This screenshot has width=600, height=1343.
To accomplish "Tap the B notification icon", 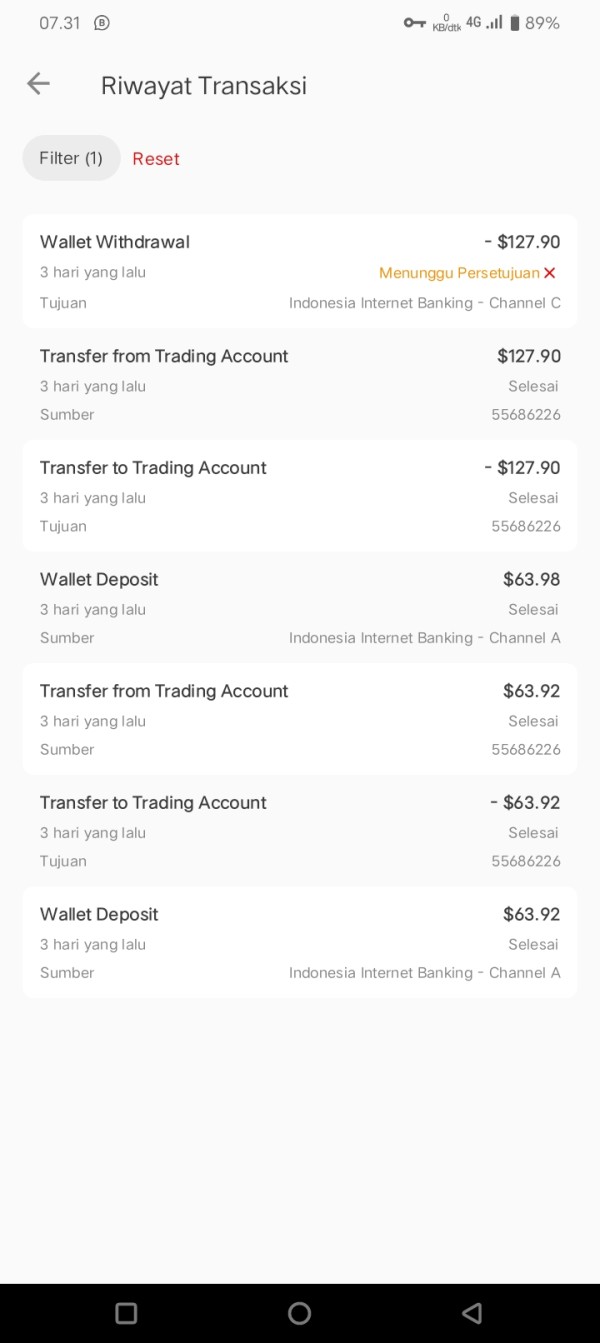I will point(102,23).
